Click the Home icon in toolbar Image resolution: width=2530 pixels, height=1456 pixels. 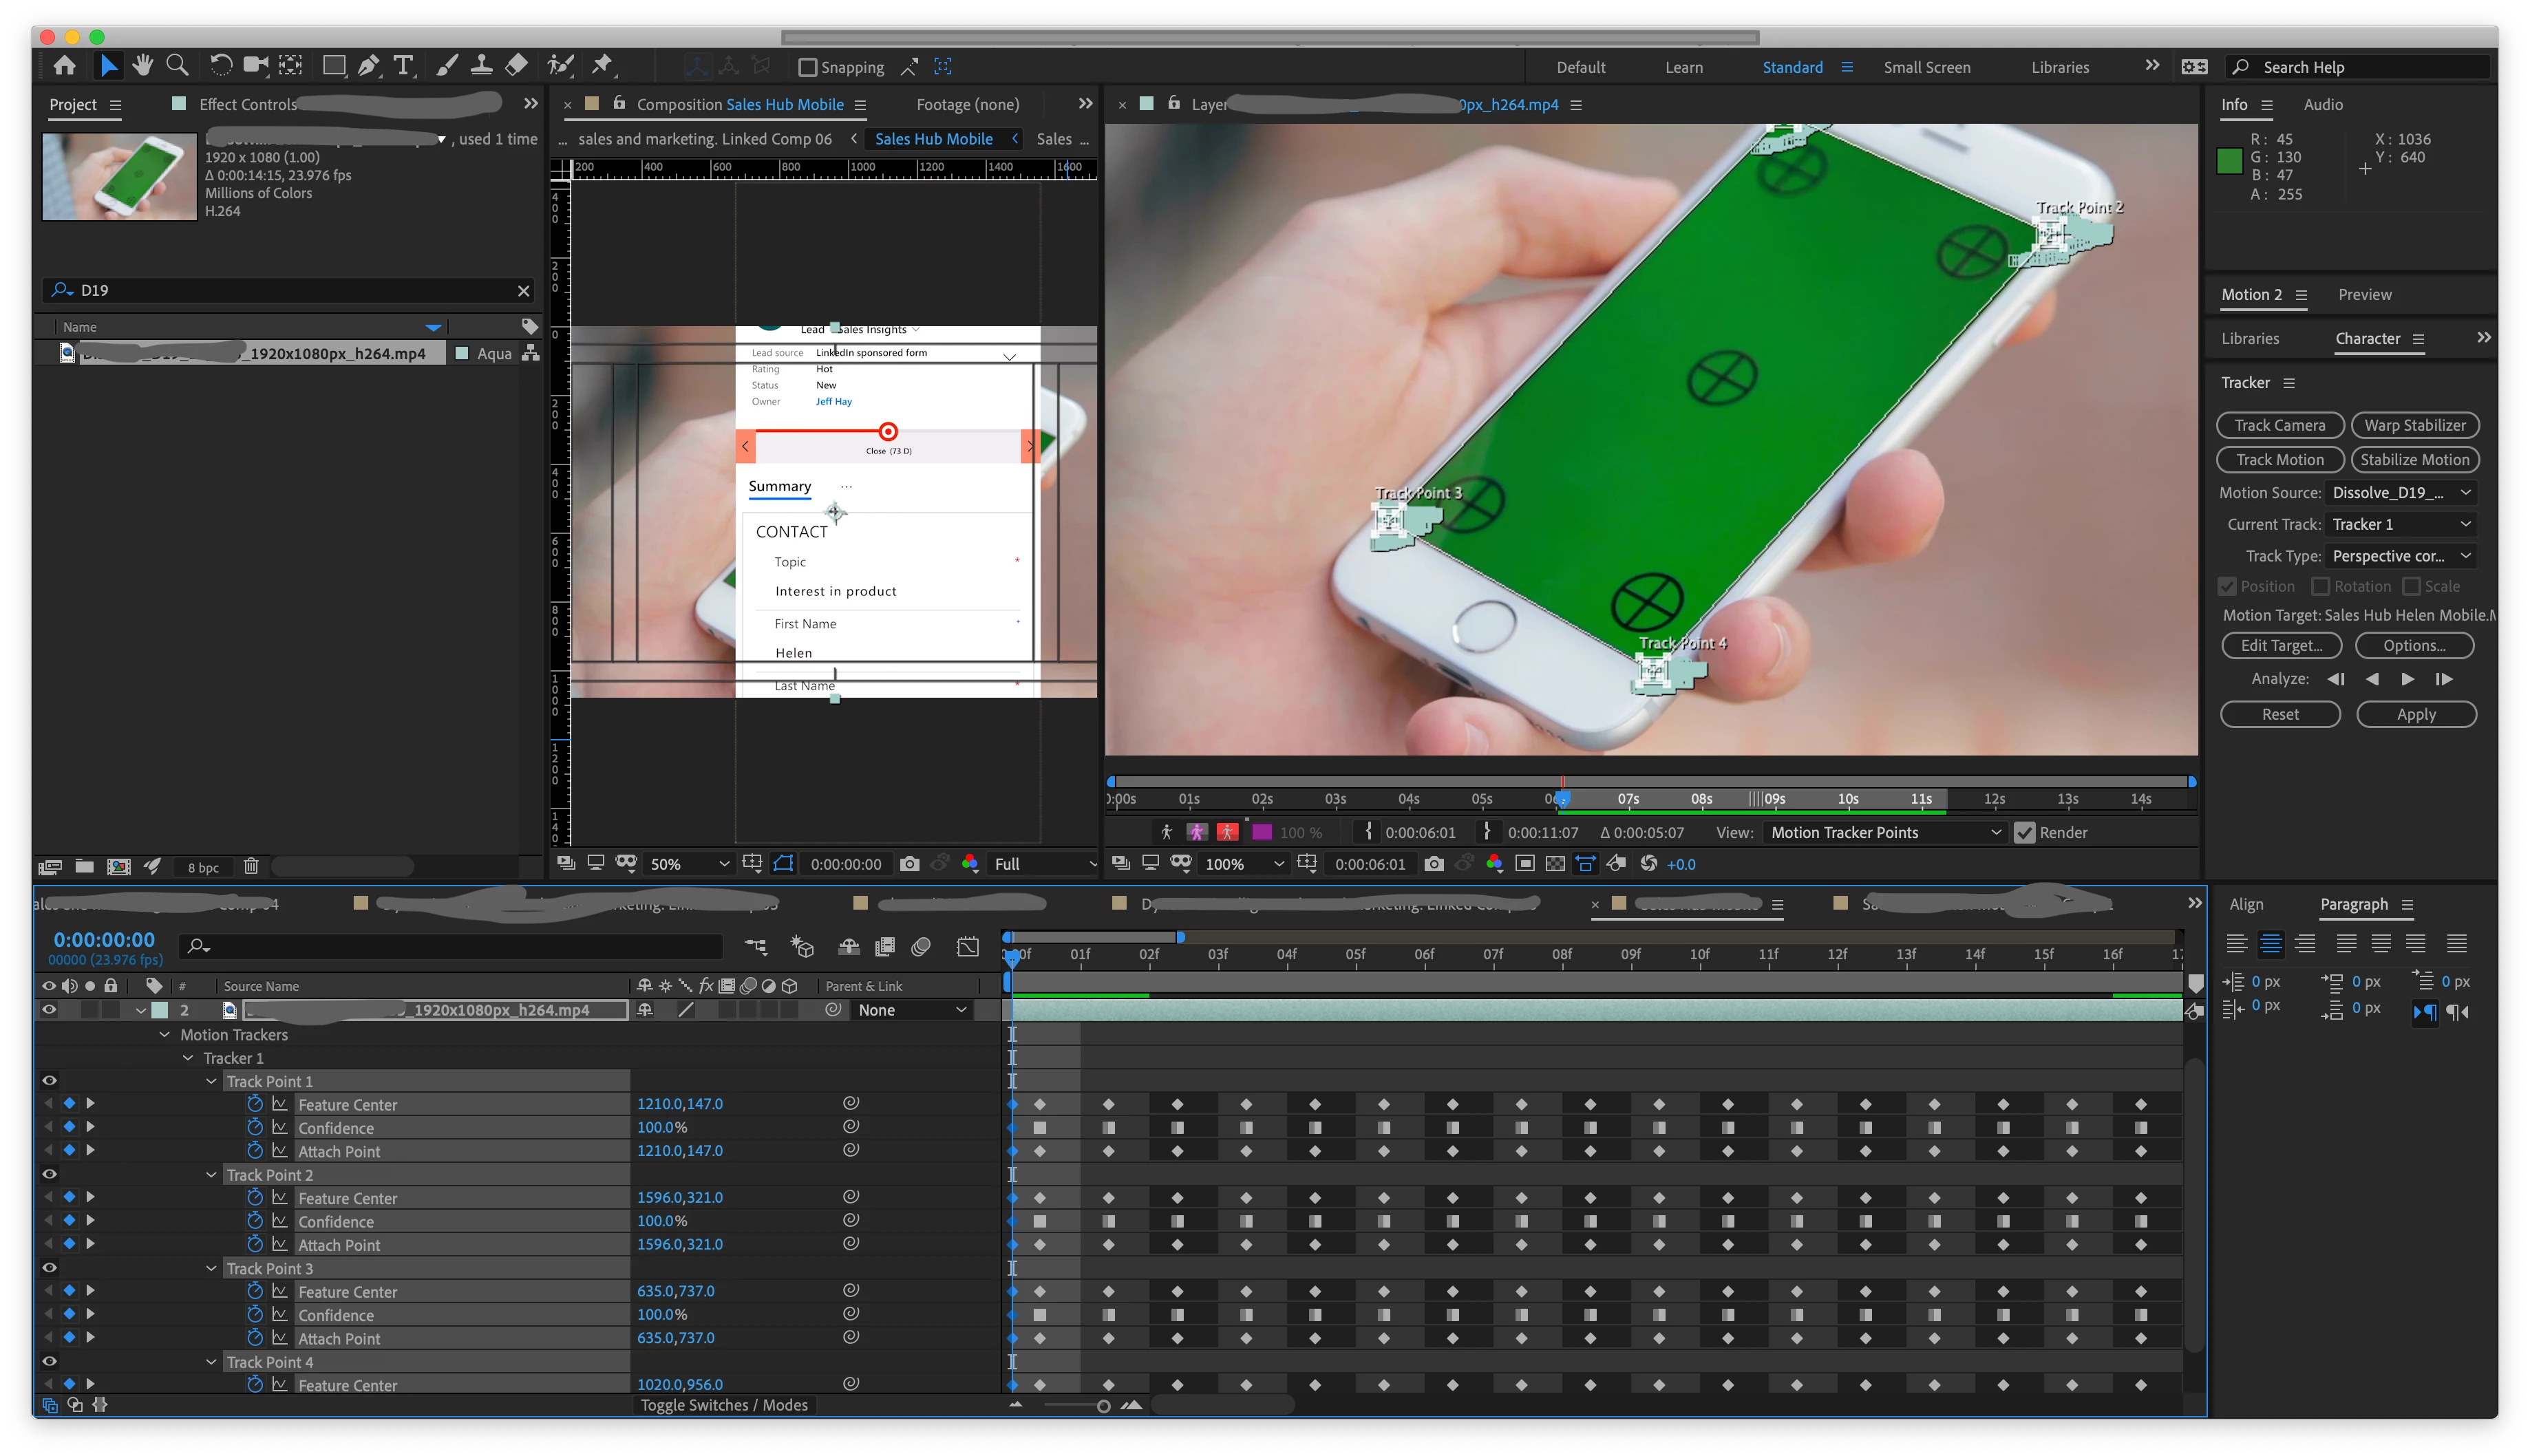(65, 66)
